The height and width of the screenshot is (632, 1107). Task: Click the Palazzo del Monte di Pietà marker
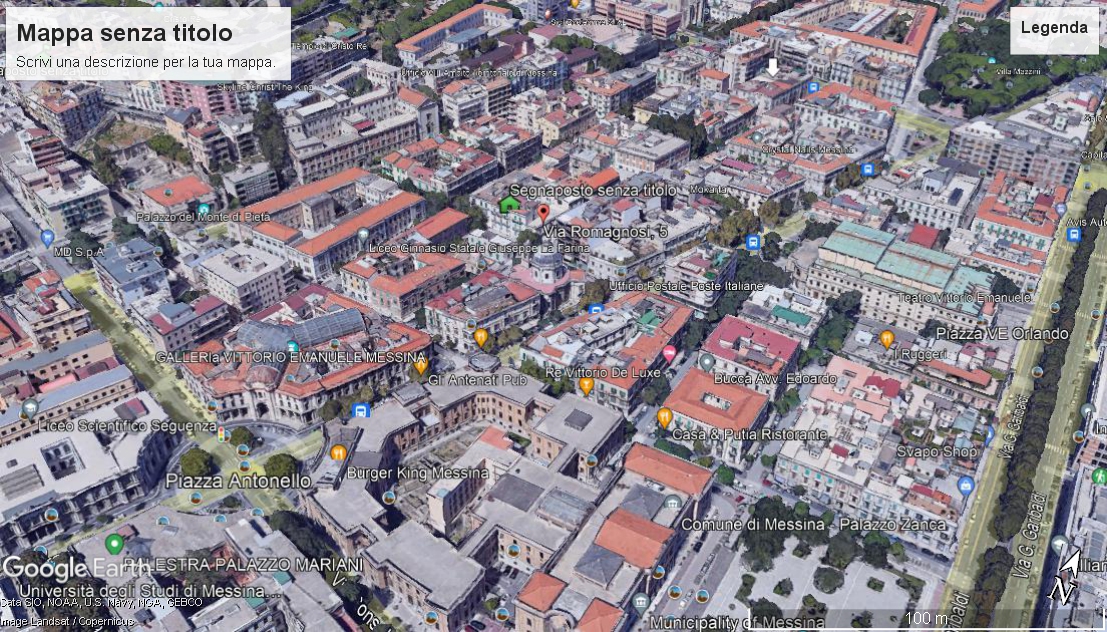[x=203, y=209]
